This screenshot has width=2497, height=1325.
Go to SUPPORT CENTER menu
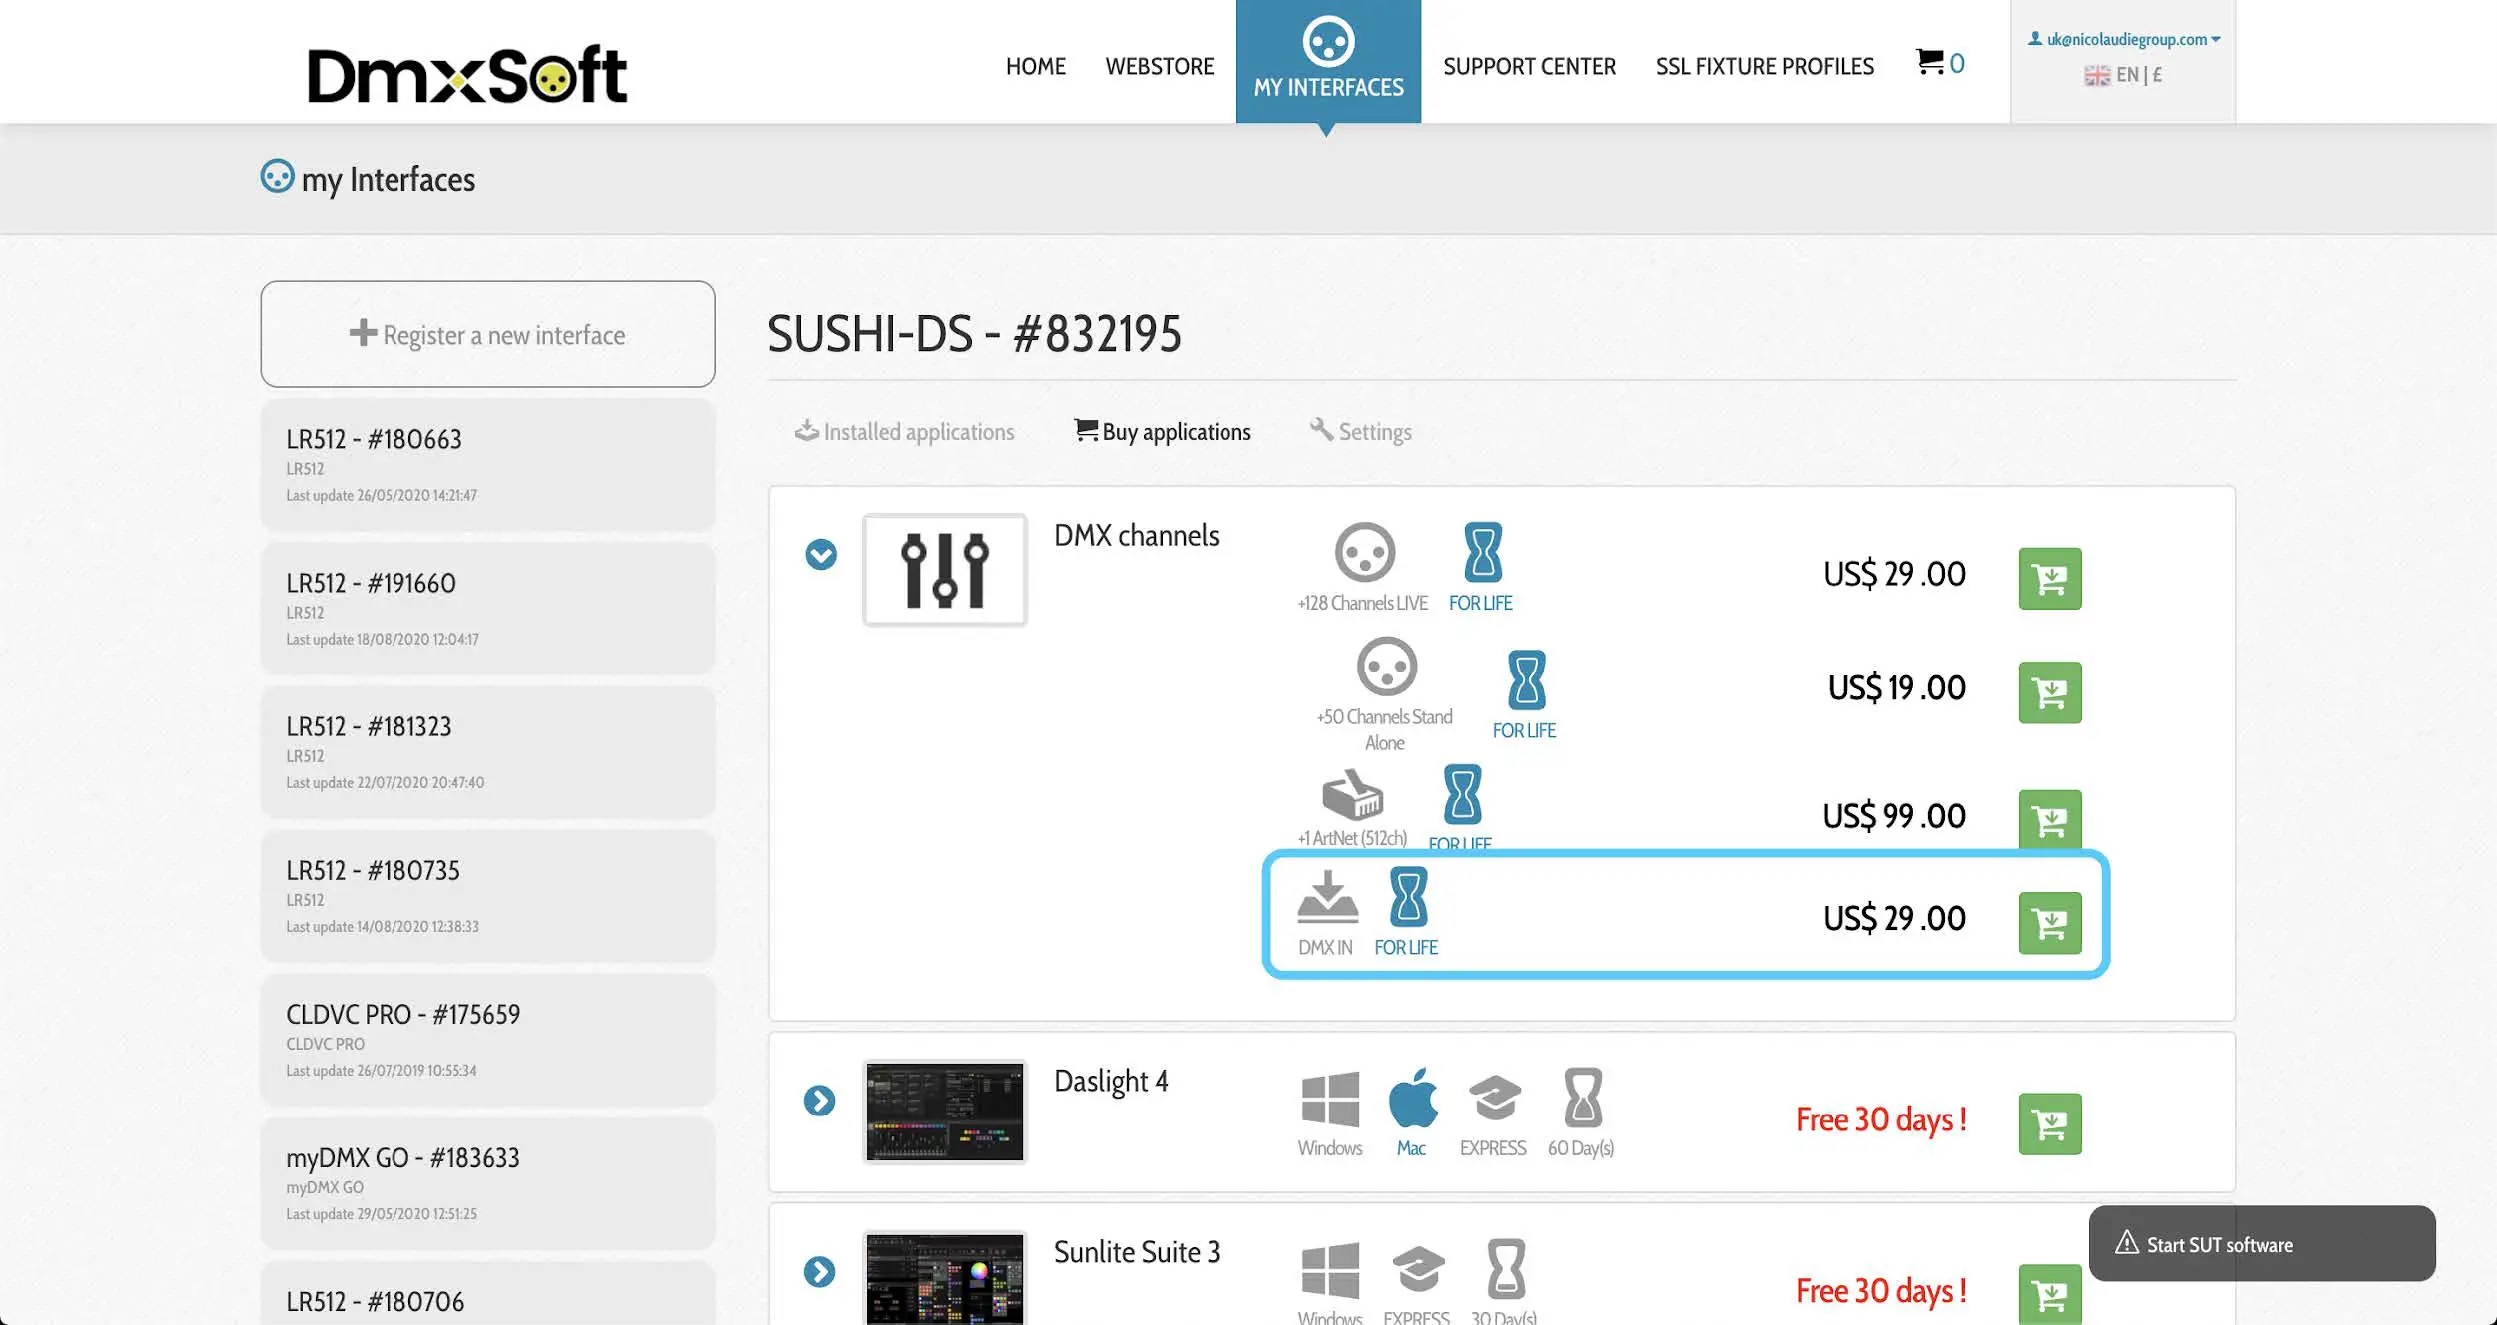(x=1529, y=66)
